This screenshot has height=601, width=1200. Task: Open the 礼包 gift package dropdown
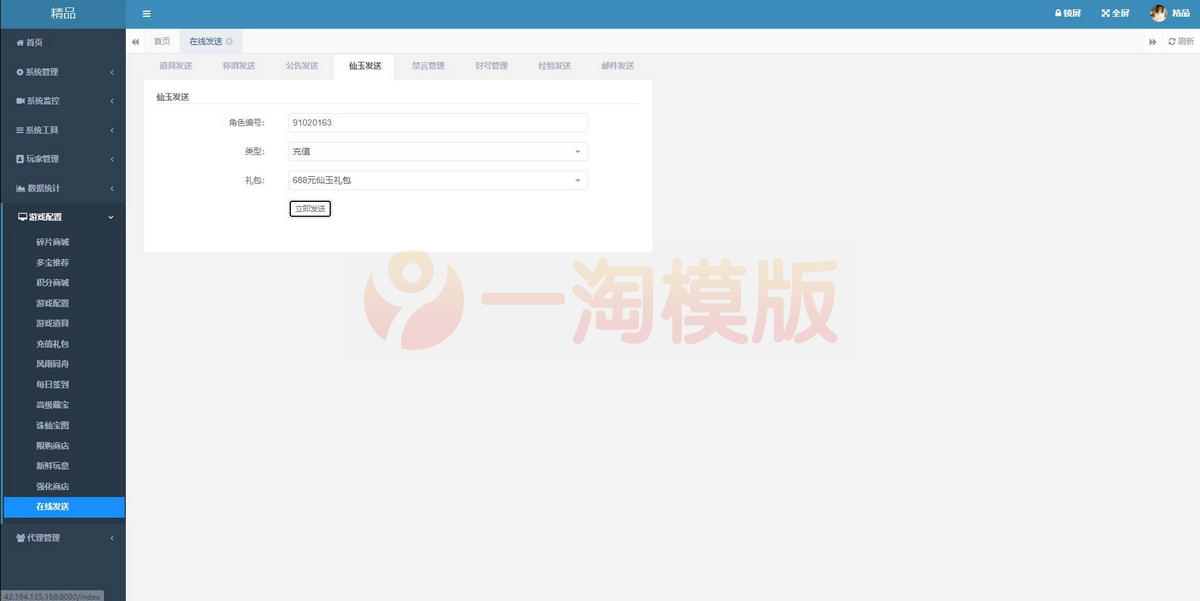(437, 180)
